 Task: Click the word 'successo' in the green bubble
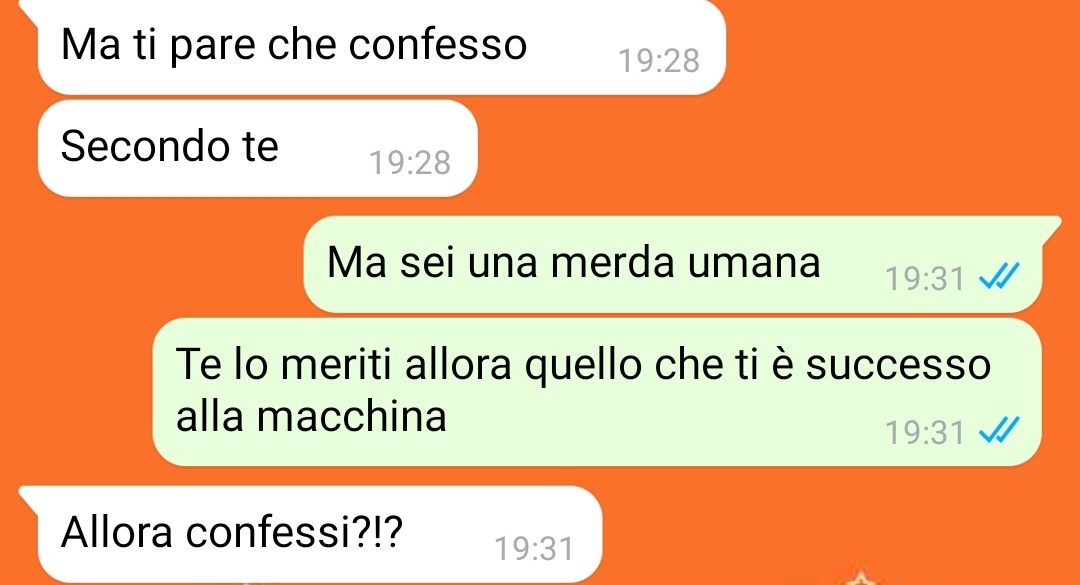(x=898, y=365)
